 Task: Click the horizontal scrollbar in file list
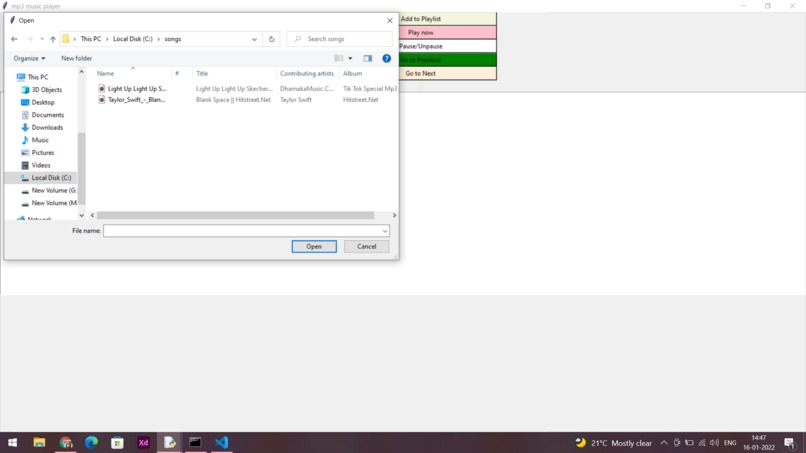pyautogui.click(x=235, y=215)
